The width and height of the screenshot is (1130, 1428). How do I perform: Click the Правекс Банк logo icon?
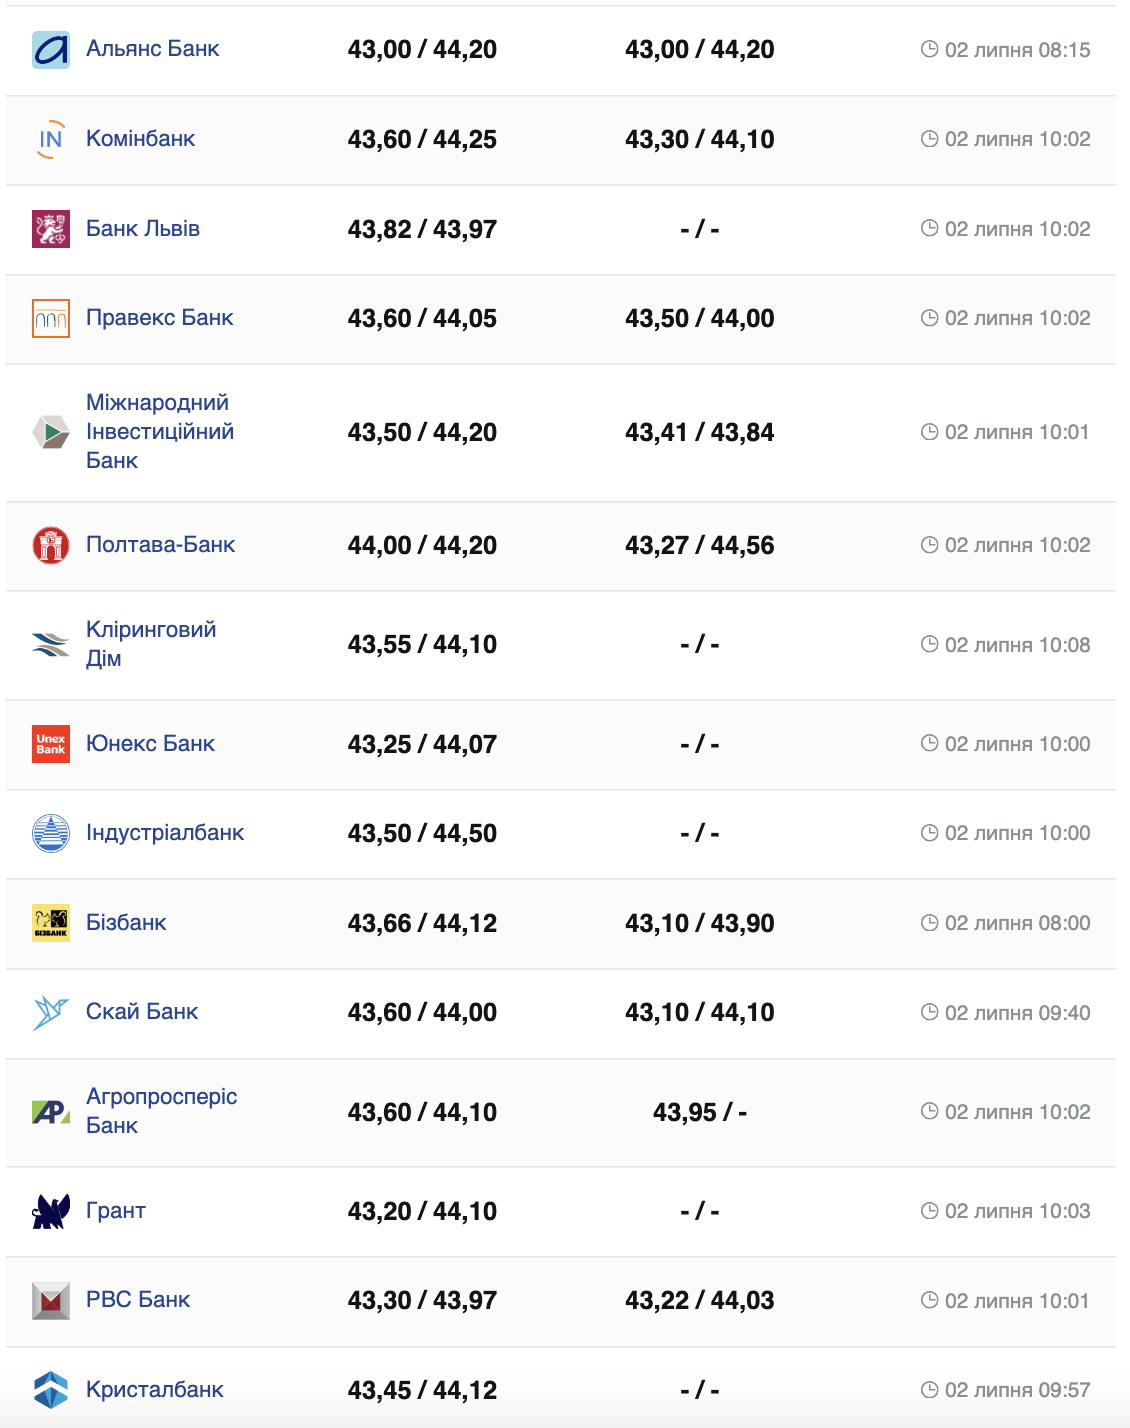(x=51, y=319)
